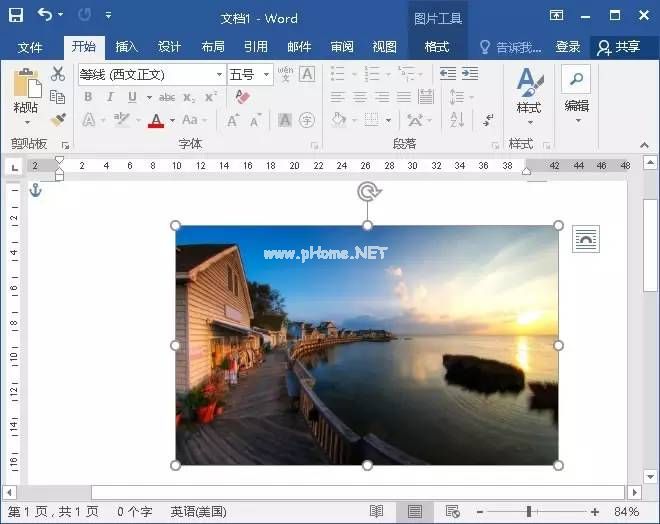Open the 文件 (File) tab
The width and height of the screenshot is (660, 524).
30,47
